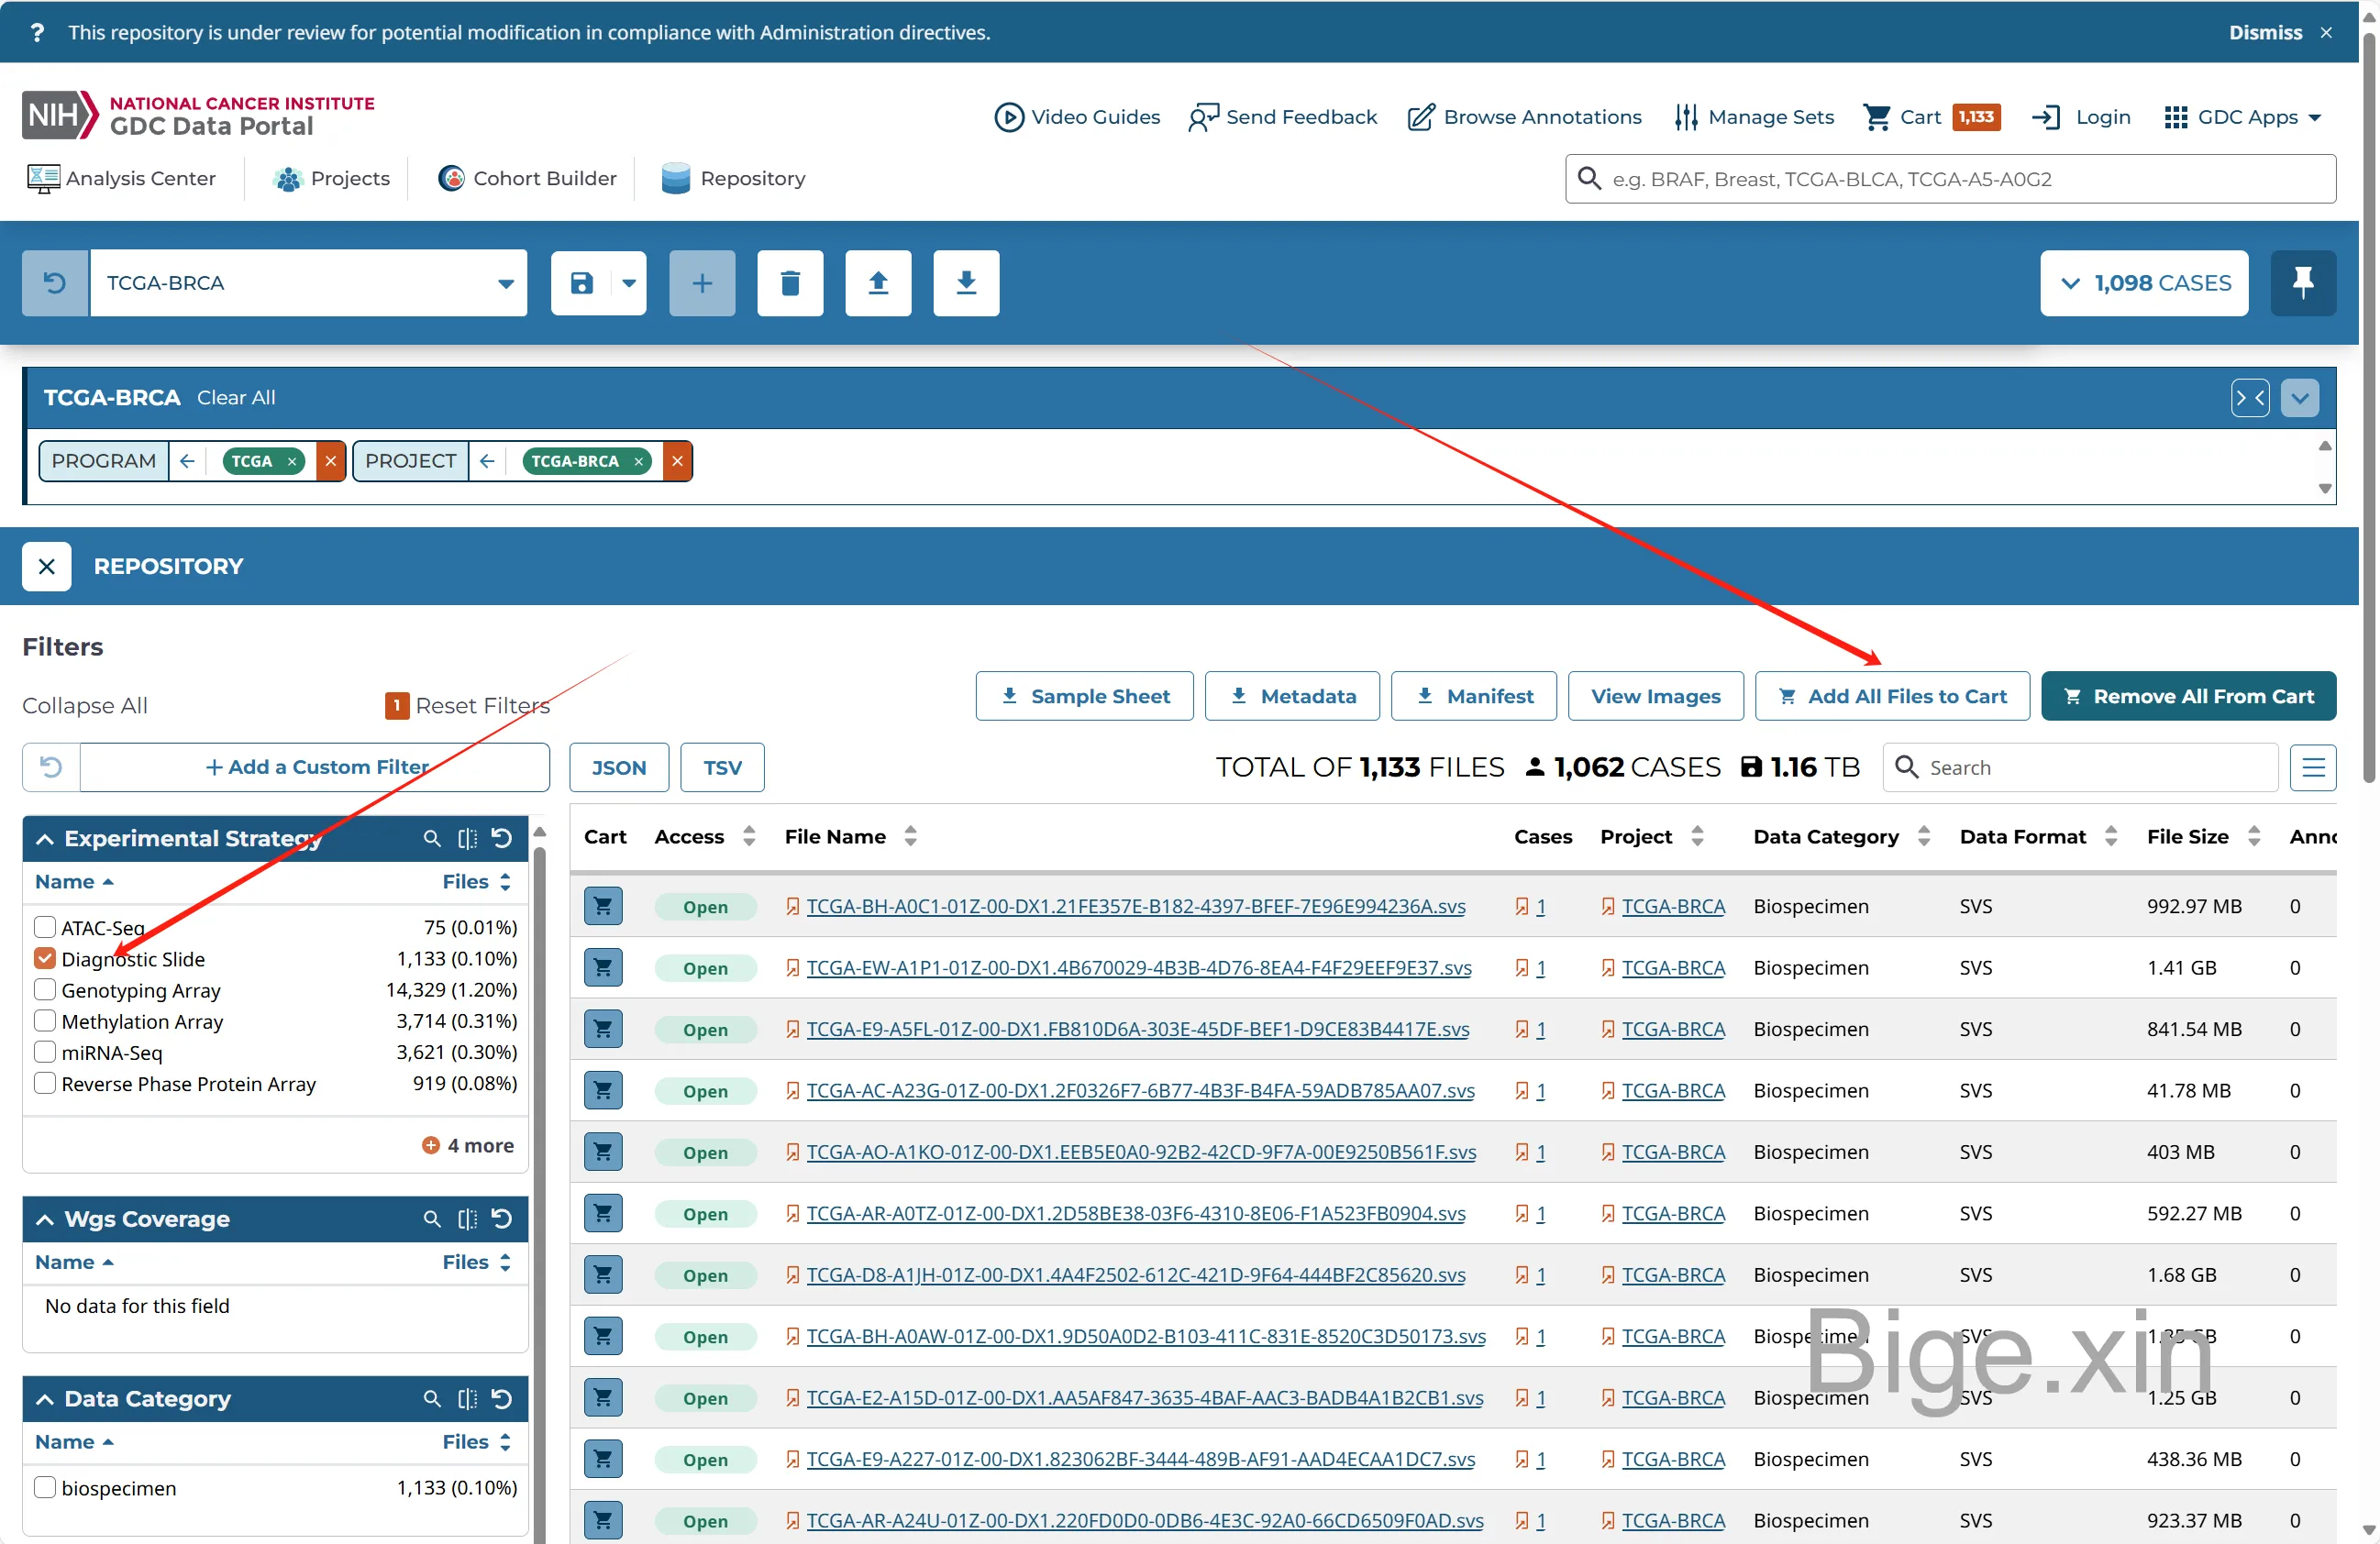Open the Projects tab
This screenshot has width=2380, height=1544.
(331, 178)
